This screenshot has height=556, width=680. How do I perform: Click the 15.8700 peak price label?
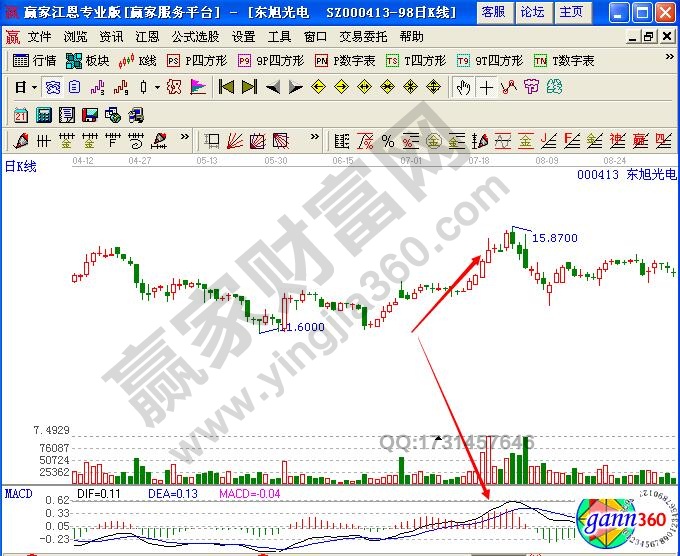pos(554,238)
